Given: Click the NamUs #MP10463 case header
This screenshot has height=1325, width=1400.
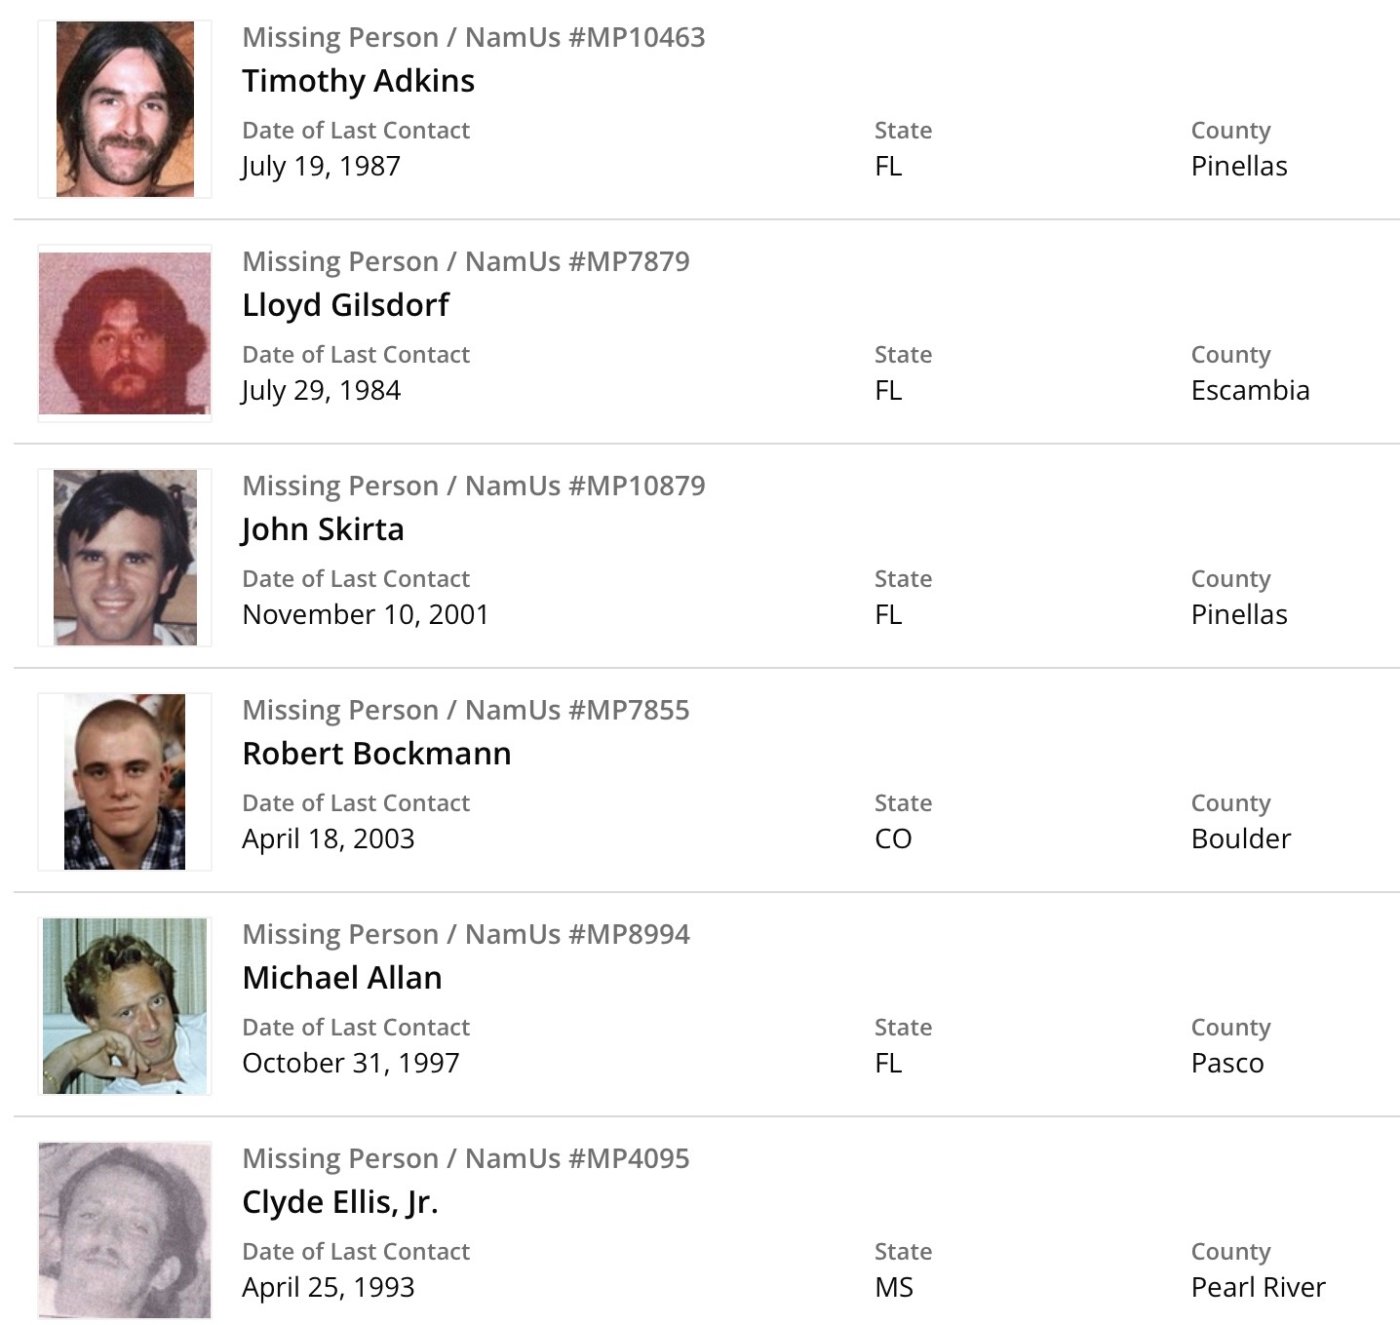Looking at the screenshot, I should pos(473,37).
